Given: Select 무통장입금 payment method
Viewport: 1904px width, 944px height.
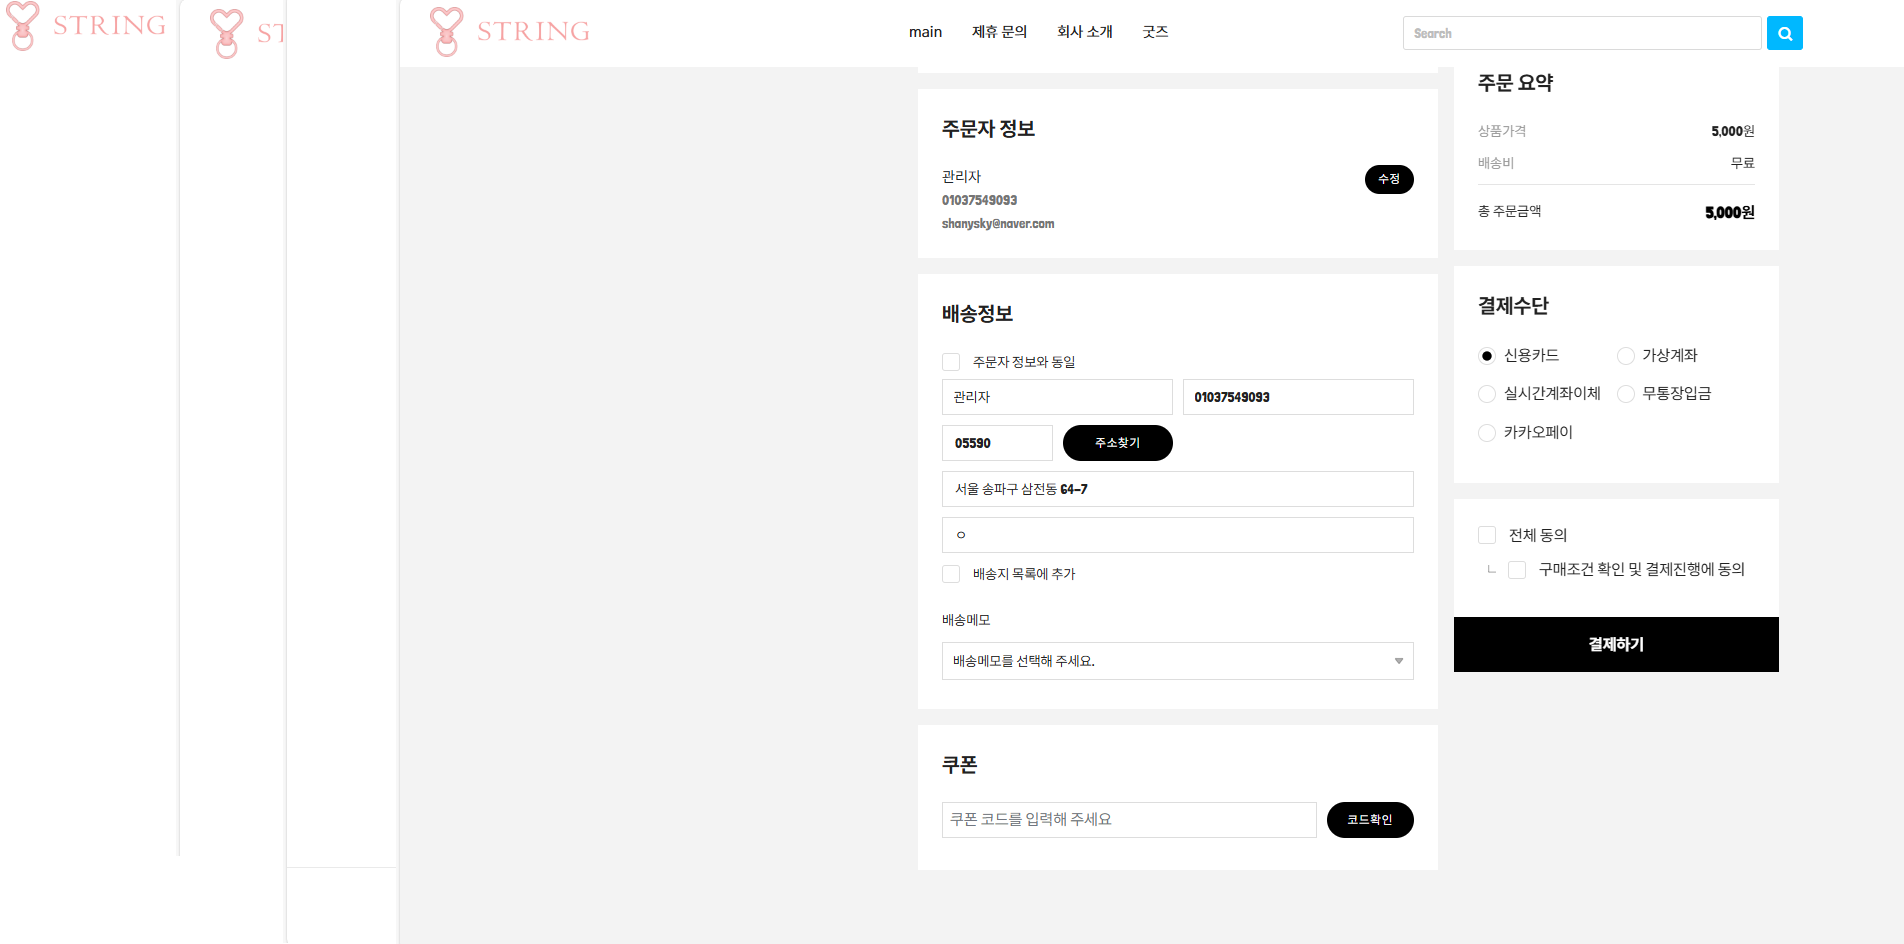Looking at the screenshot, I should tap(1626, 394).
